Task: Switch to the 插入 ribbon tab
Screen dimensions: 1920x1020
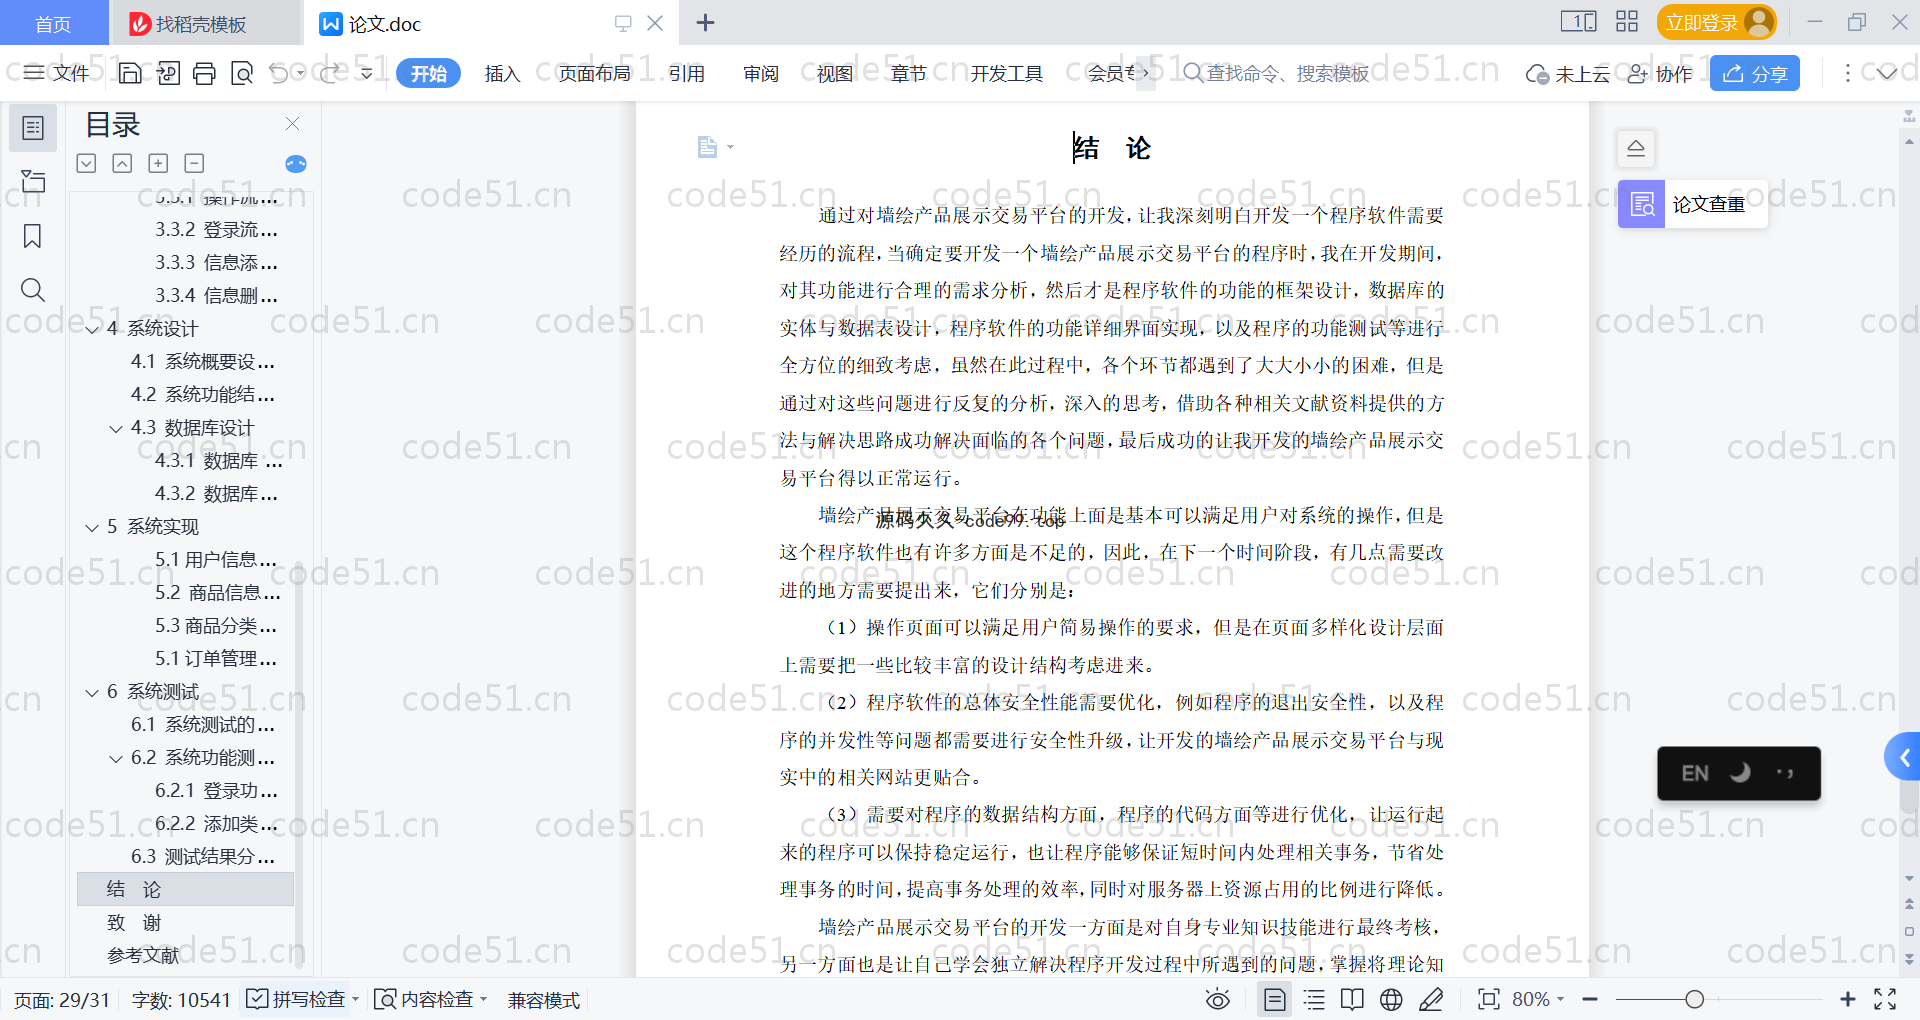Action: click(502, 73)
